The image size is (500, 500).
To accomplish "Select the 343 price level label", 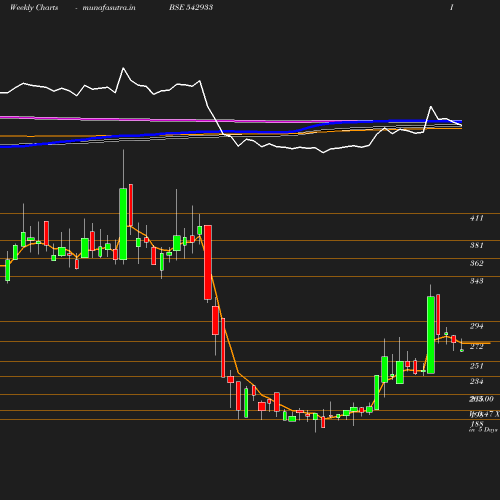I will 477,281.
